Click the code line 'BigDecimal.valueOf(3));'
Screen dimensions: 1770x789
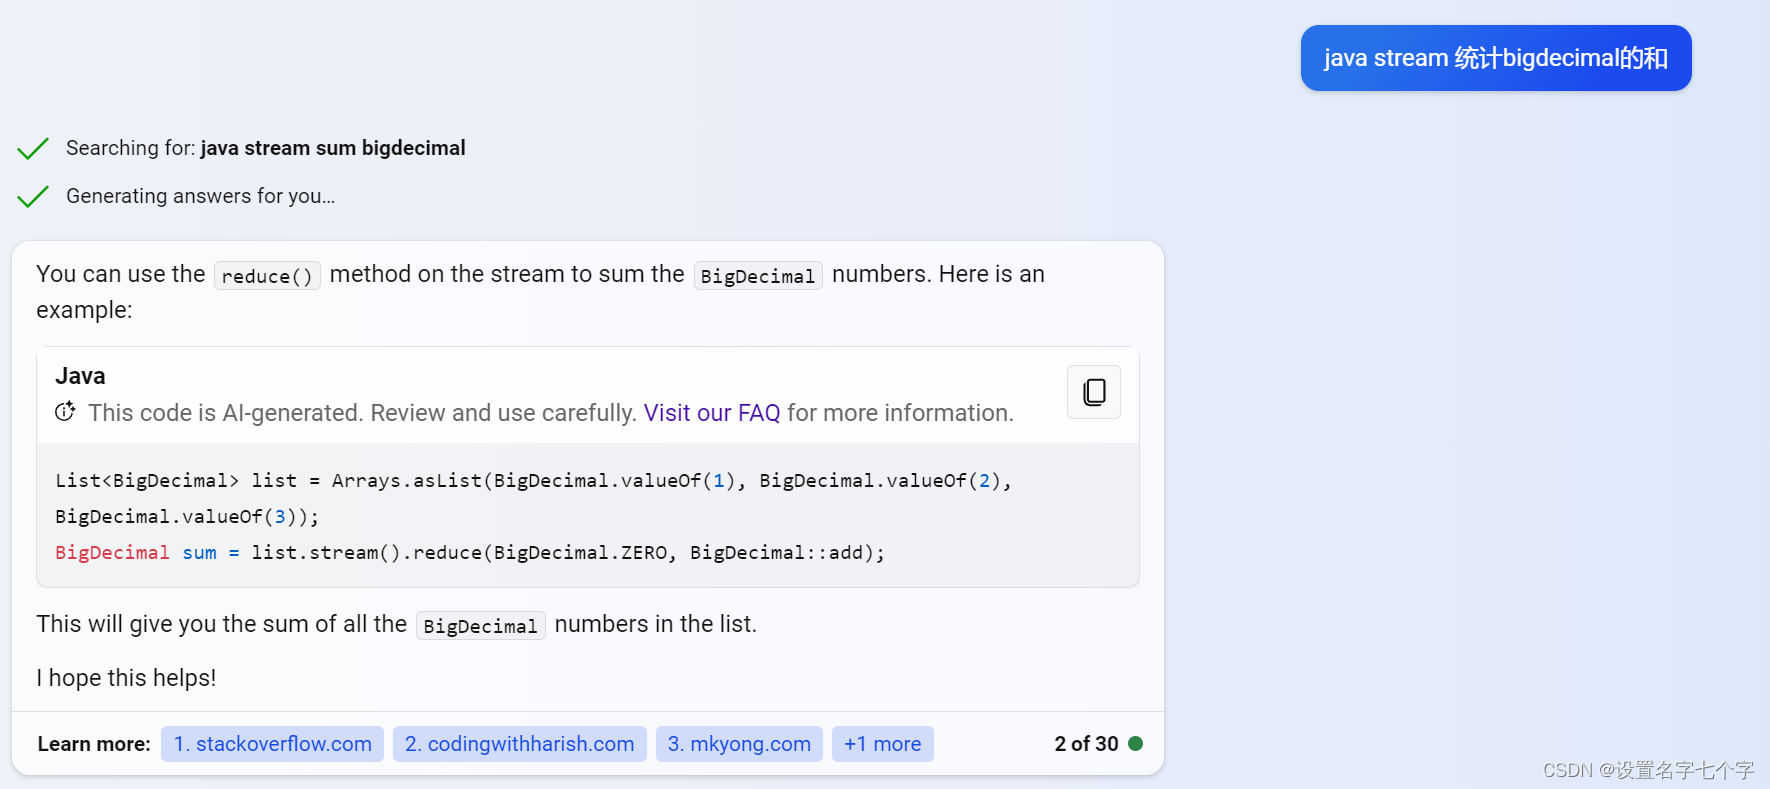coord(187,517)
